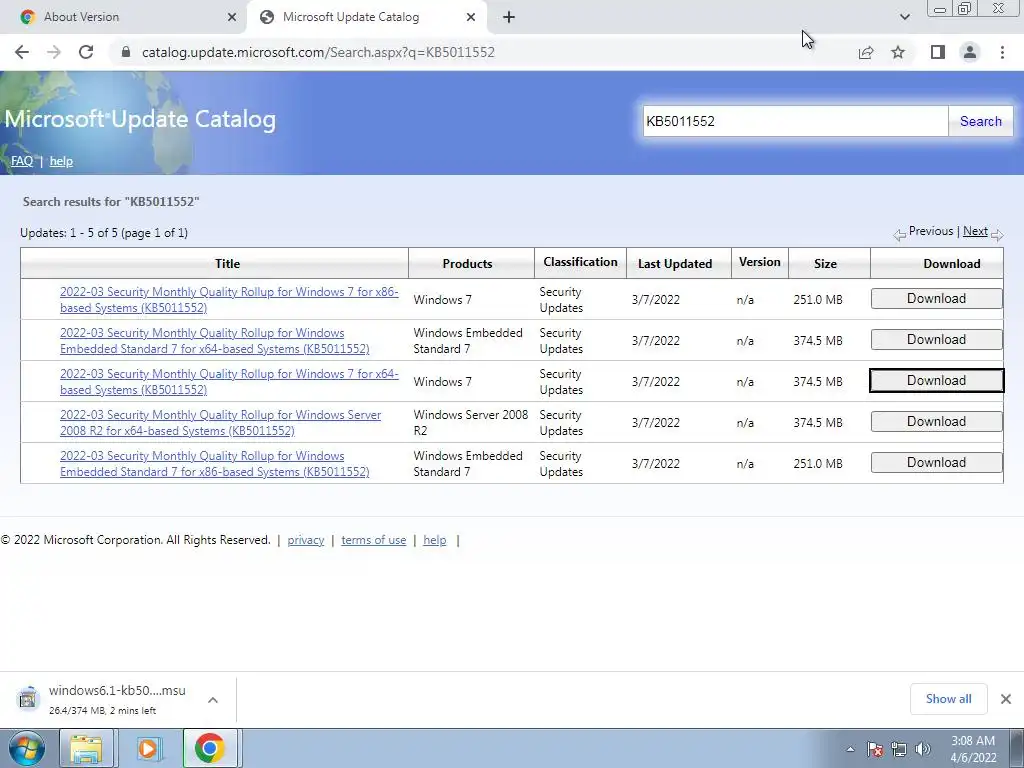Open Windows Media Player from taskbar

(x=148, y=748)
